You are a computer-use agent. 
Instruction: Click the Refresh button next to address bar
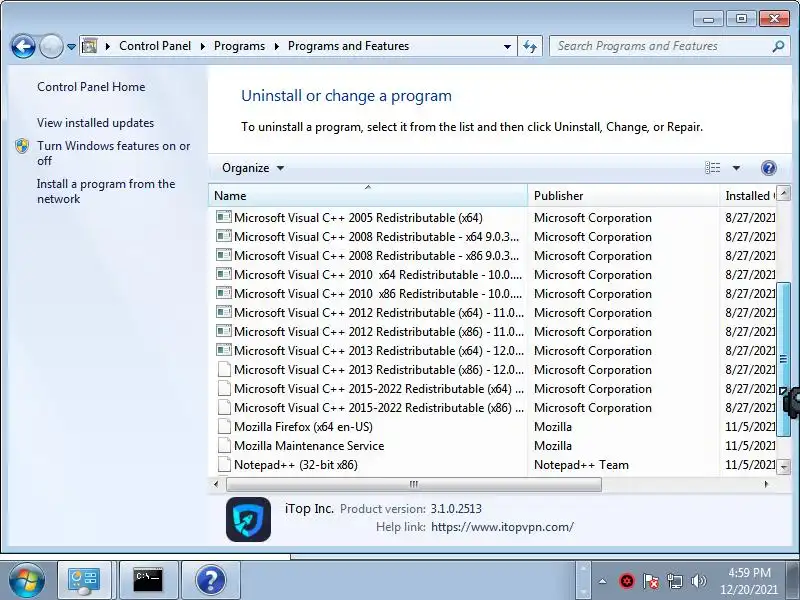coord(530,46)
